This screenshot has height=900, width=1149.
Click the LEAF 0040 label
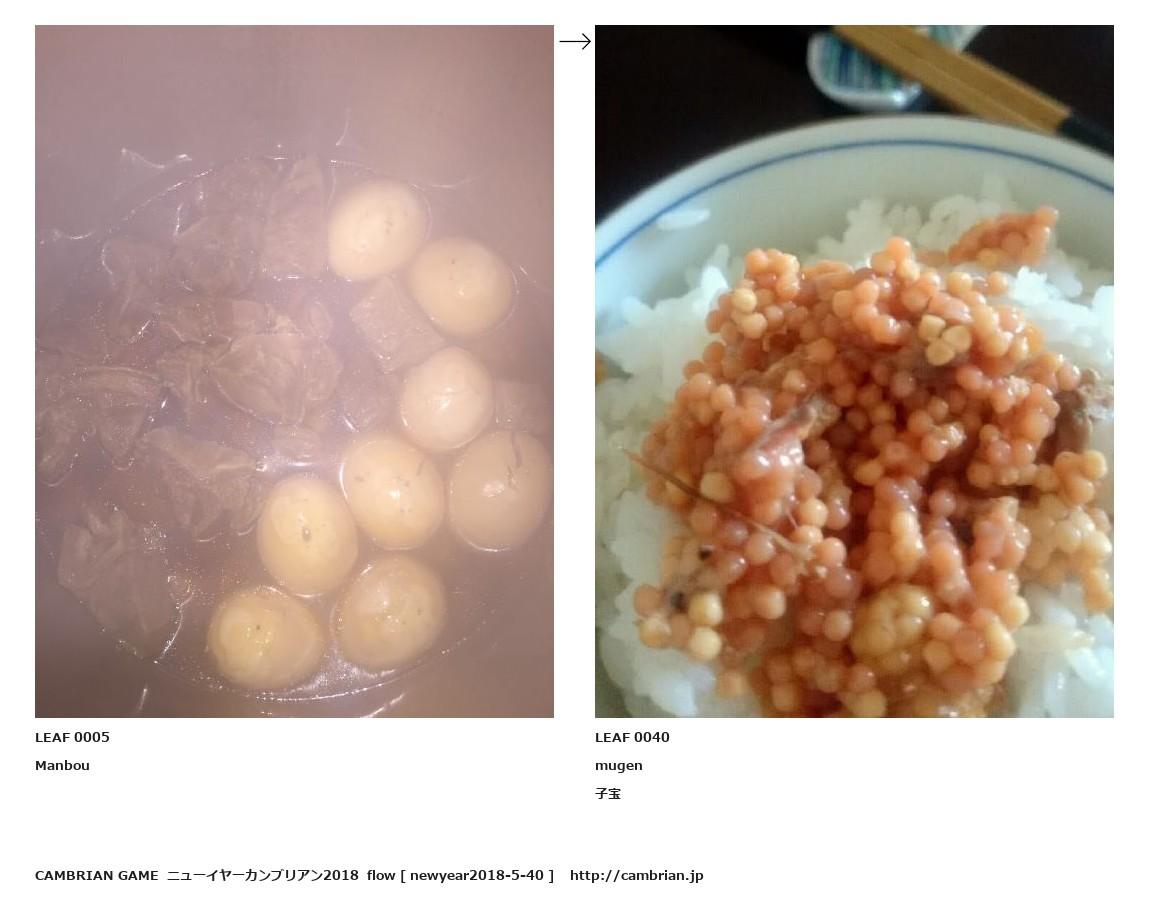click(x=632, y=737)
